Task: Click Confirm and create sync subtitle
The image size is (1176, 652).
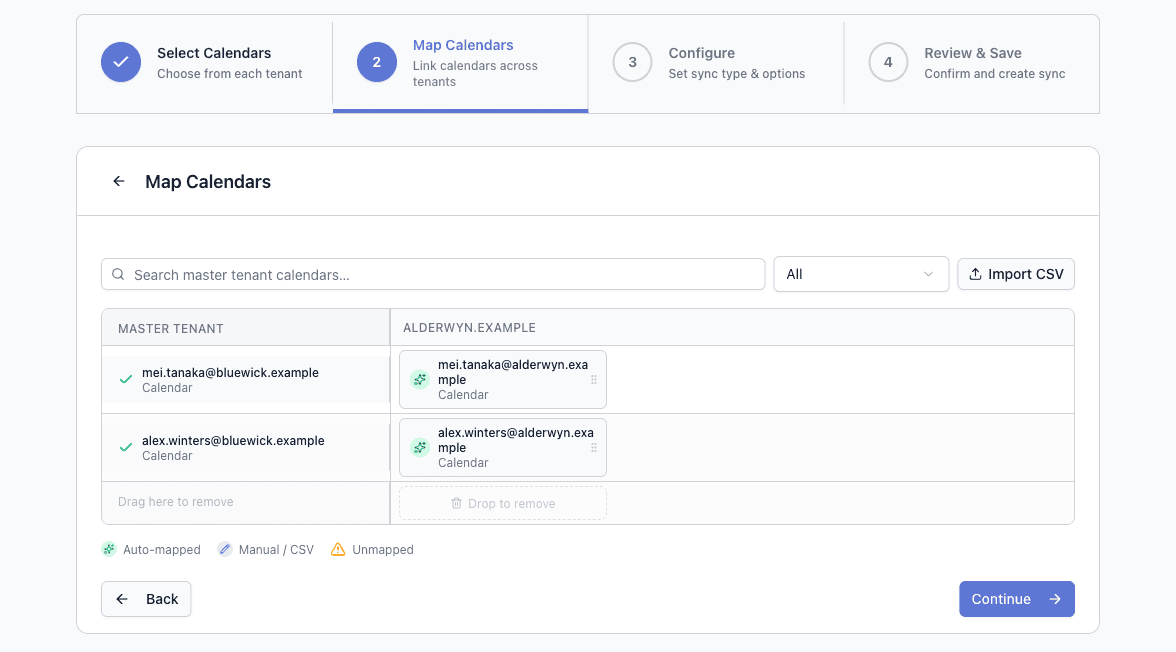Action: pyautogui.click(x=994, y=74)
